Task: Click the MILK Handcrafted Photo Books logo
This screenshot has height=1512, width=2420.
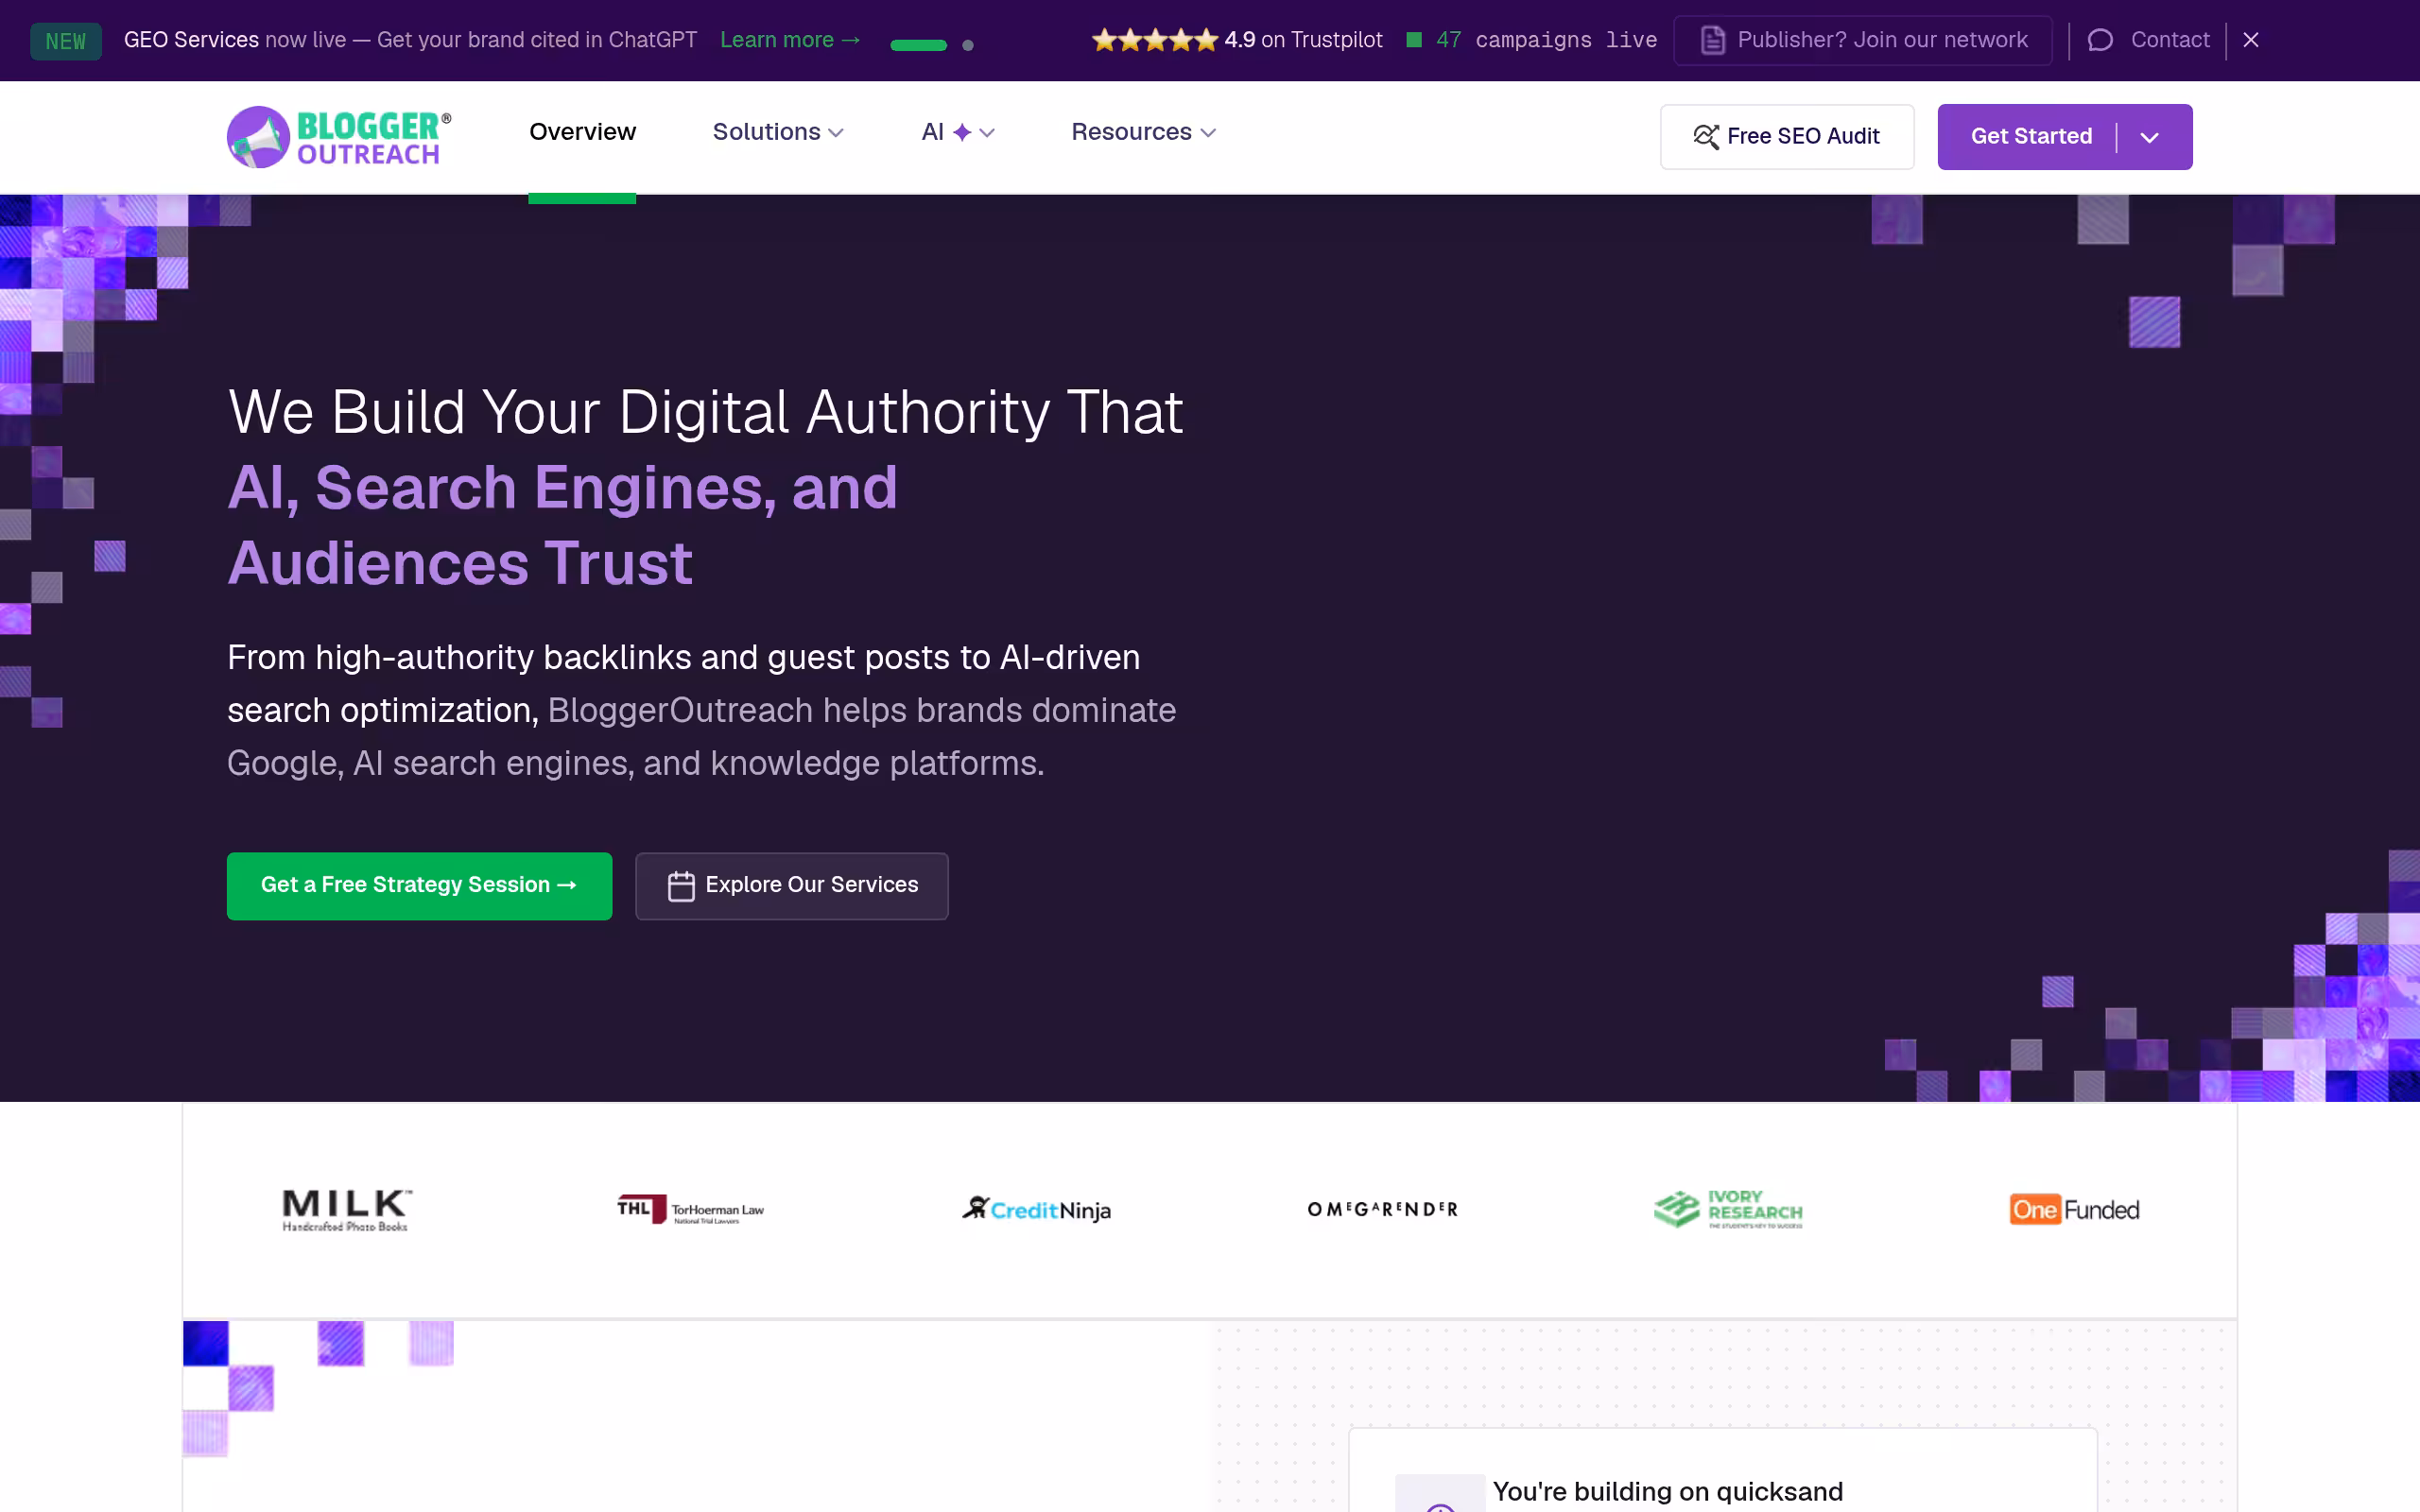Action: point(346,1210)
